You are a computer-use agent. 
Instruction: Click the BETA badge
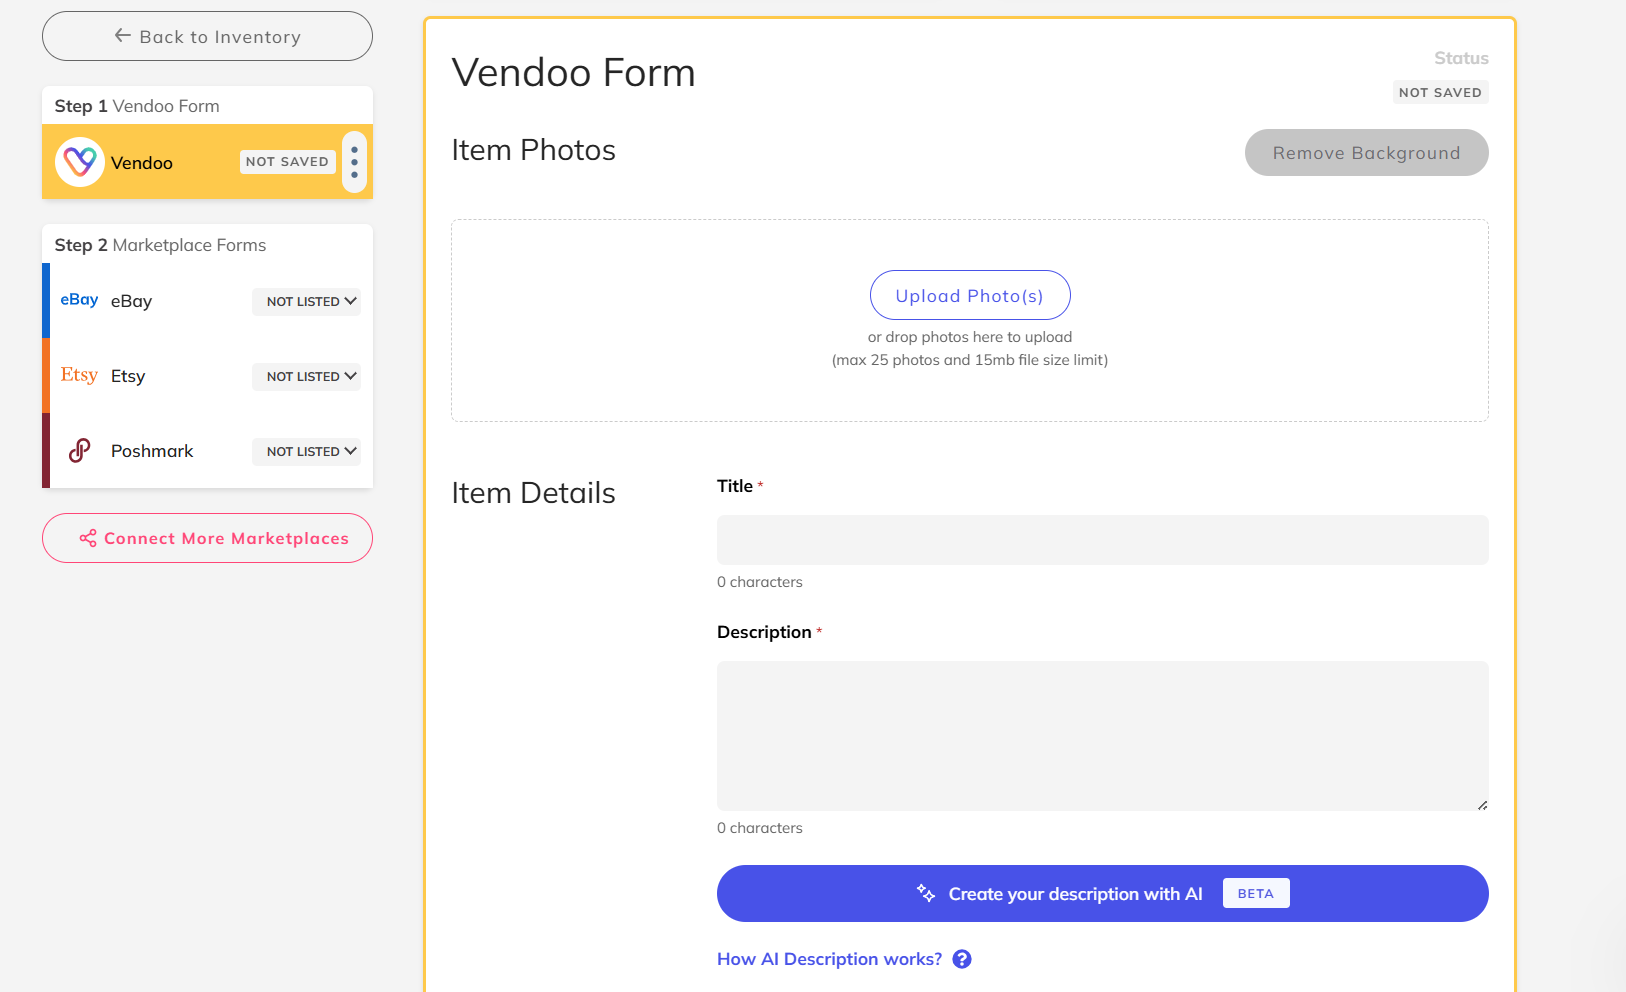click(x=1256, y=893)
